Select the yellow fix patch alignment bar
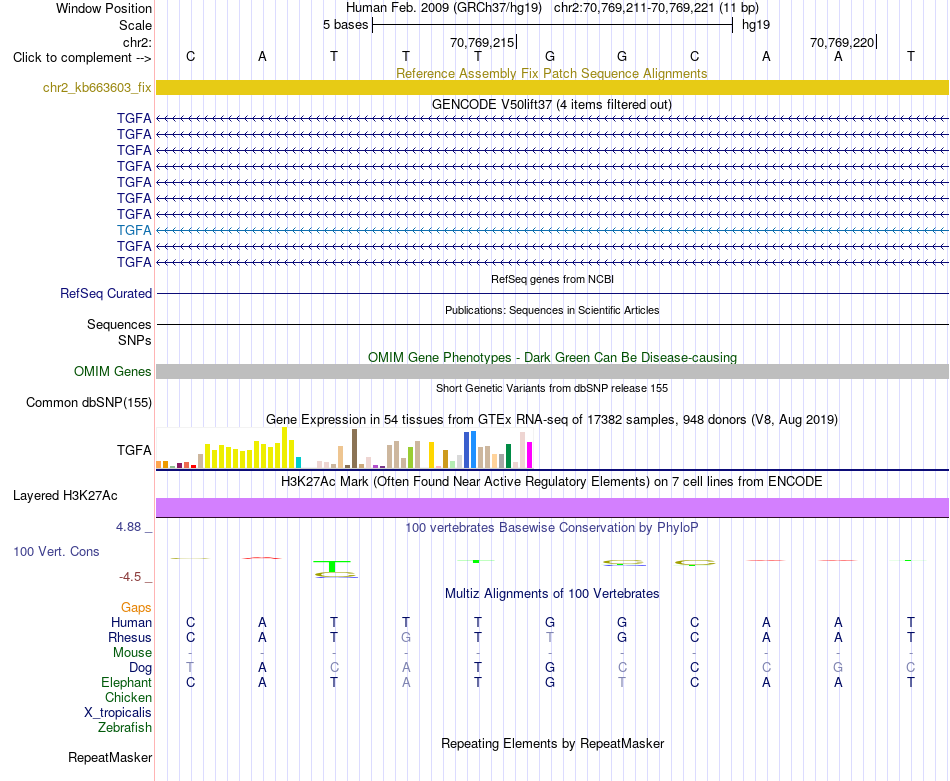 tap(552, 88)
